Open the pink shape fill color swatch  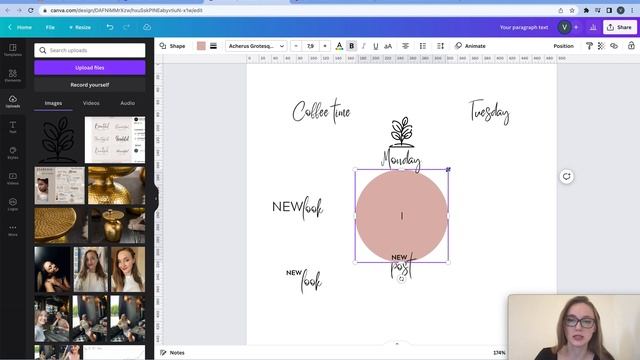point(201,46)
